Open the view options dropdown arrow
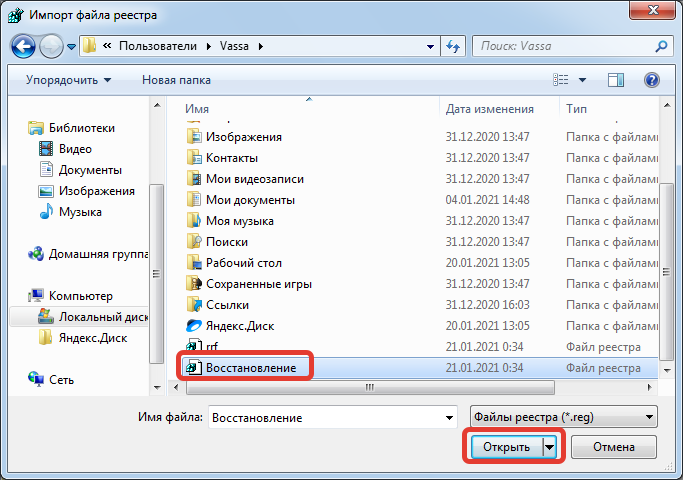683x480 pixels. click(582, 80)
